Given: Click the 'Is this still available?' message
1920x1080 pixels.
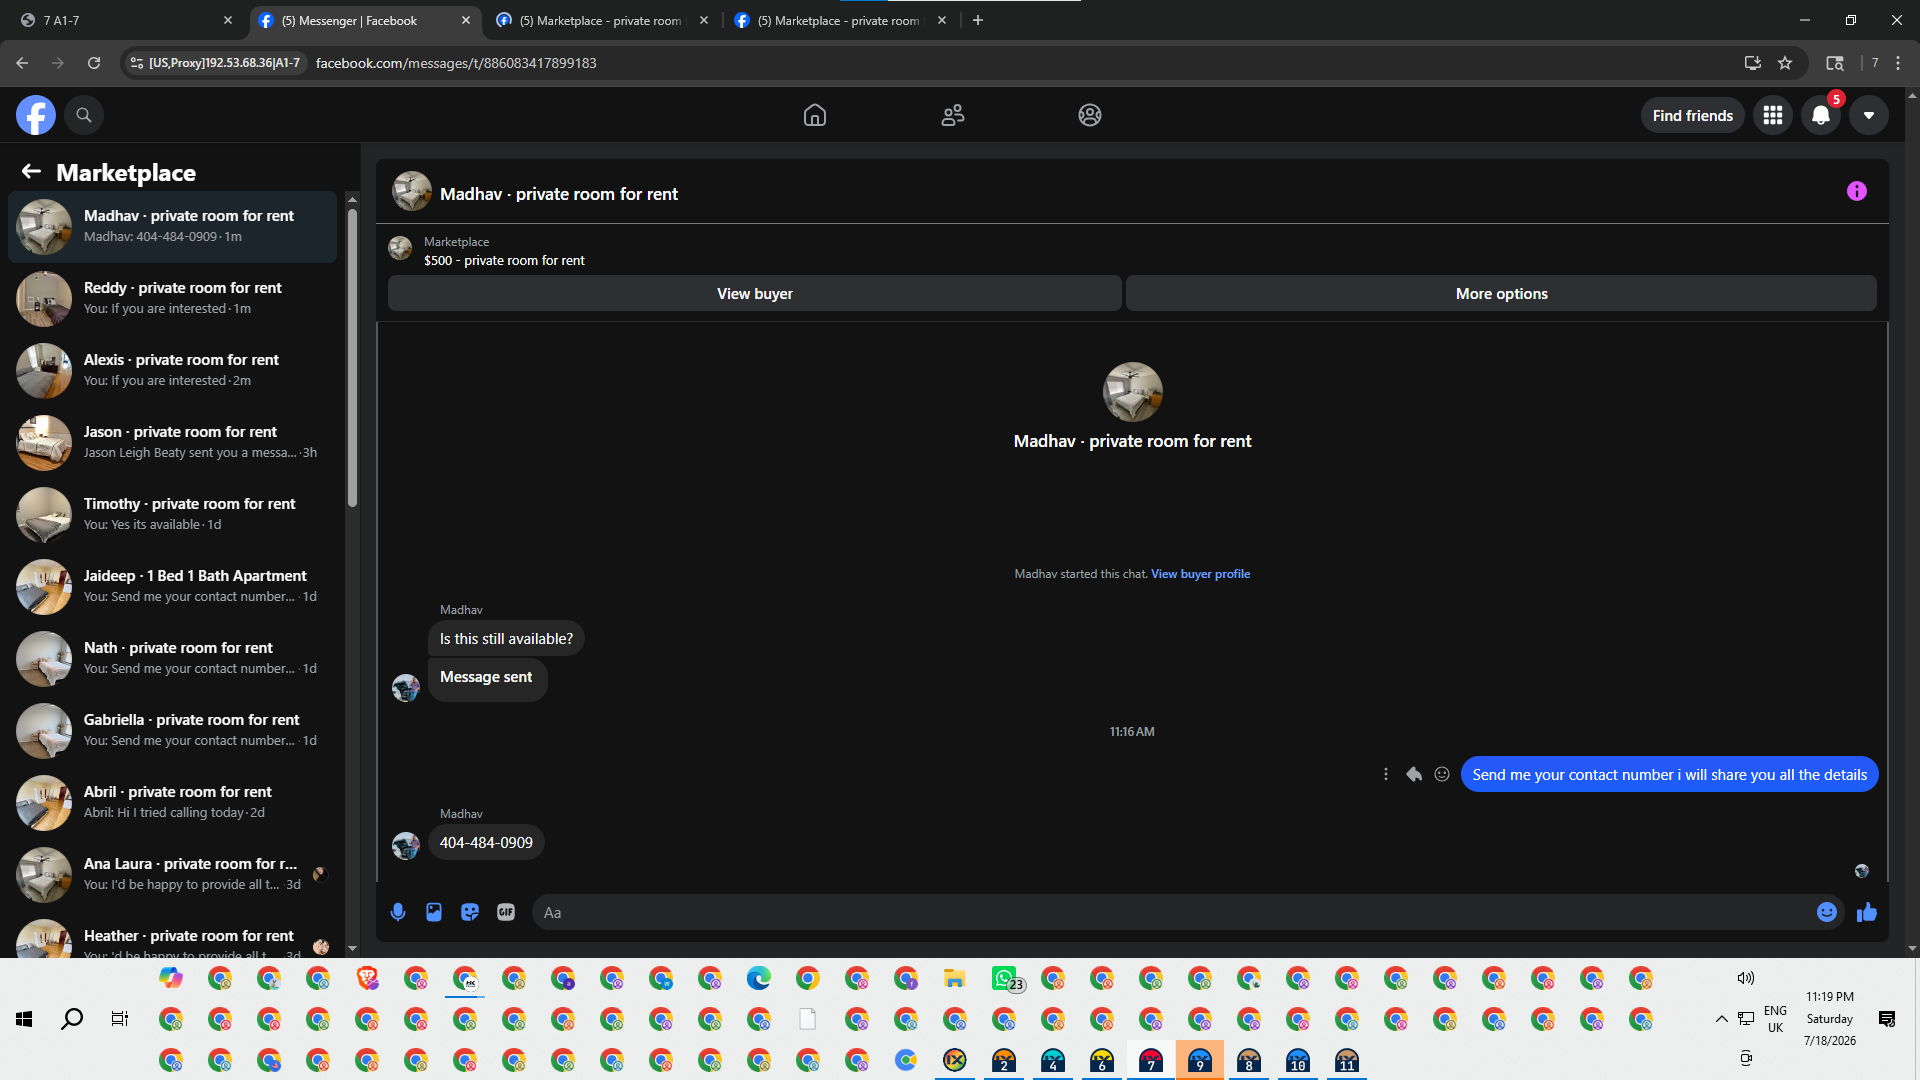Looking at the screenshot, I should 507,639.
